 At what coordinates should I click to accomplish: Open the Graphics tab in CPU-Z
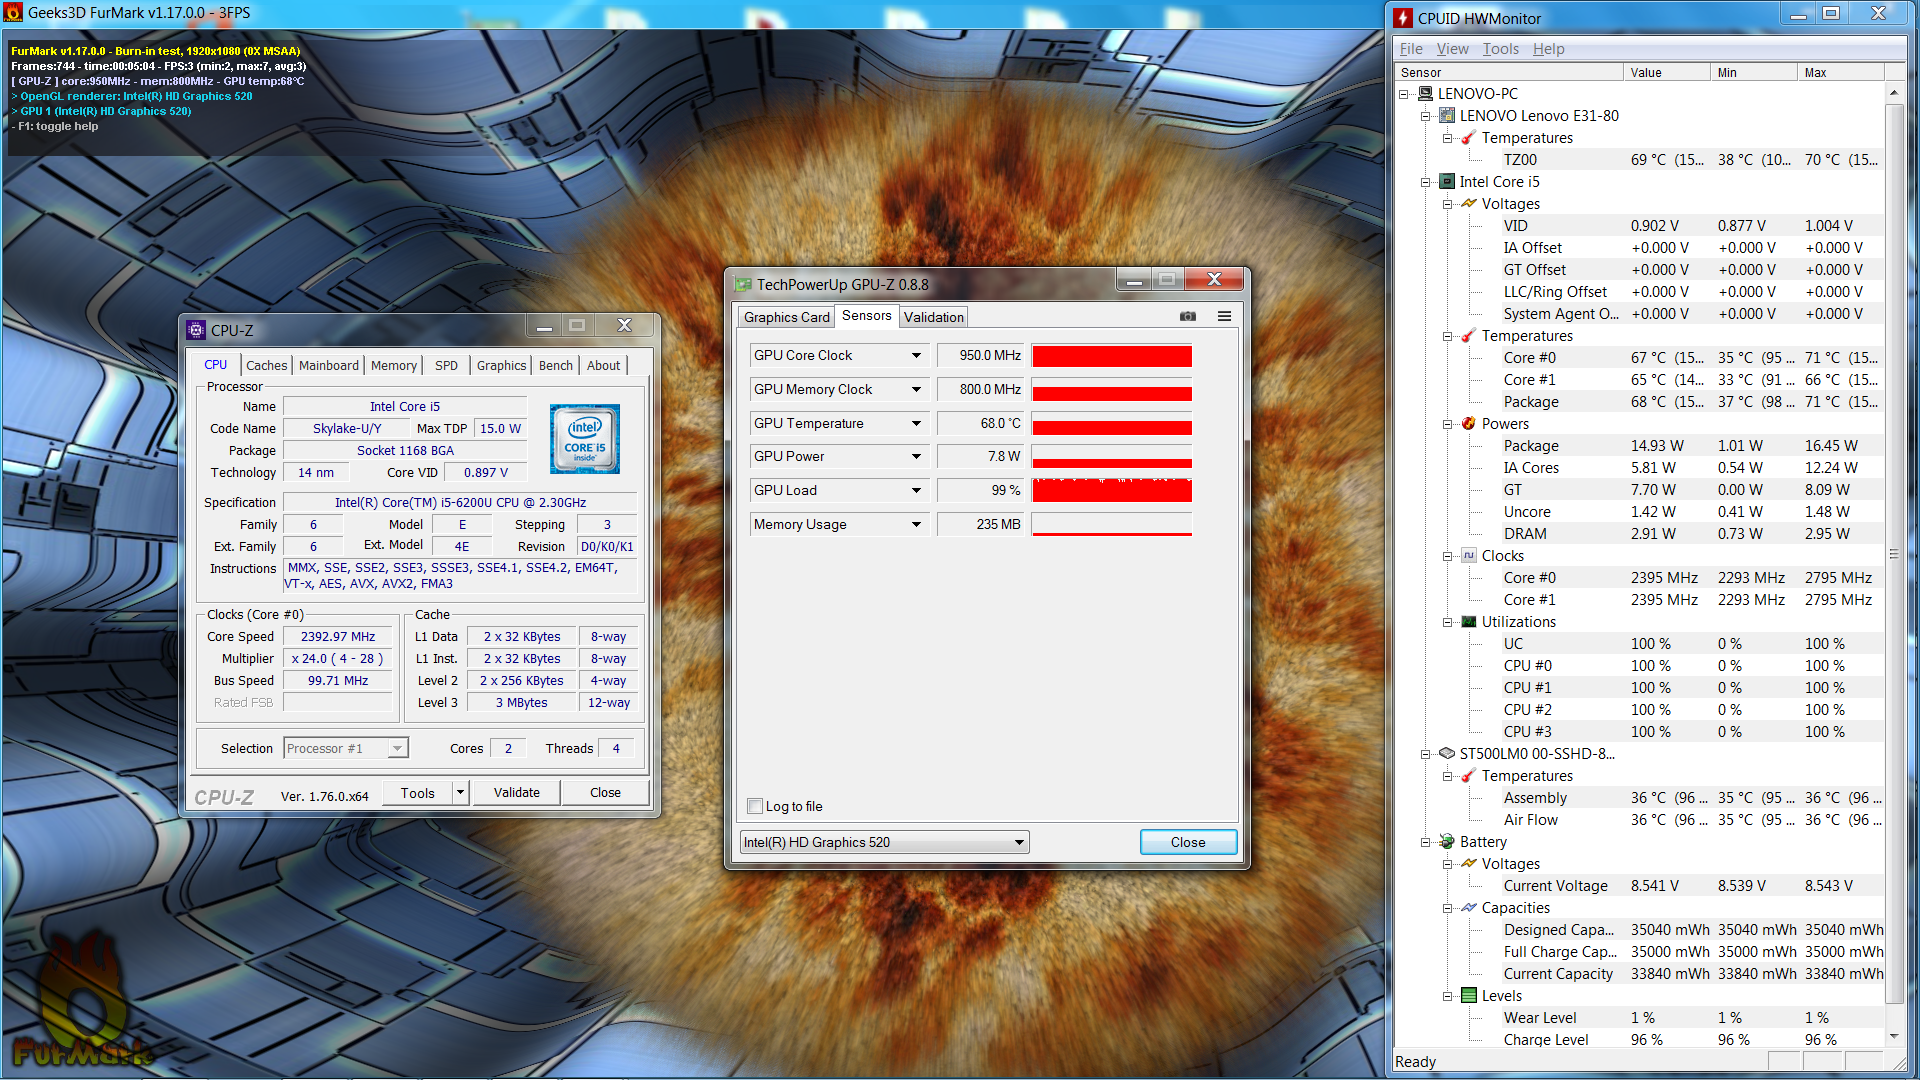point(501,365)
